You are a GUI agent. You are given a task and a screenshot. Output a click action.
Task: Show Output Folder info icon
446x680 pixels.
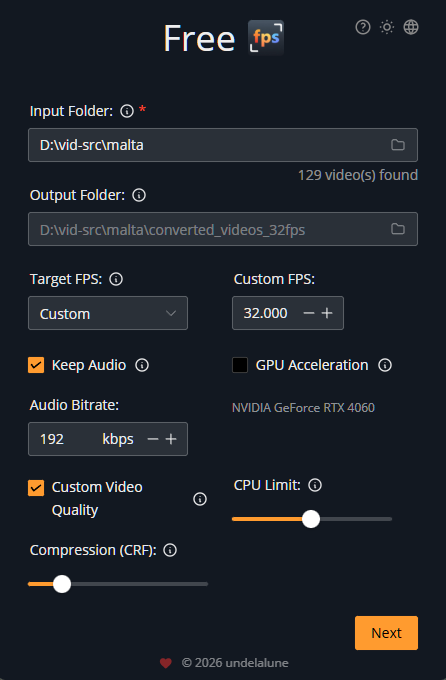point(139,195)
